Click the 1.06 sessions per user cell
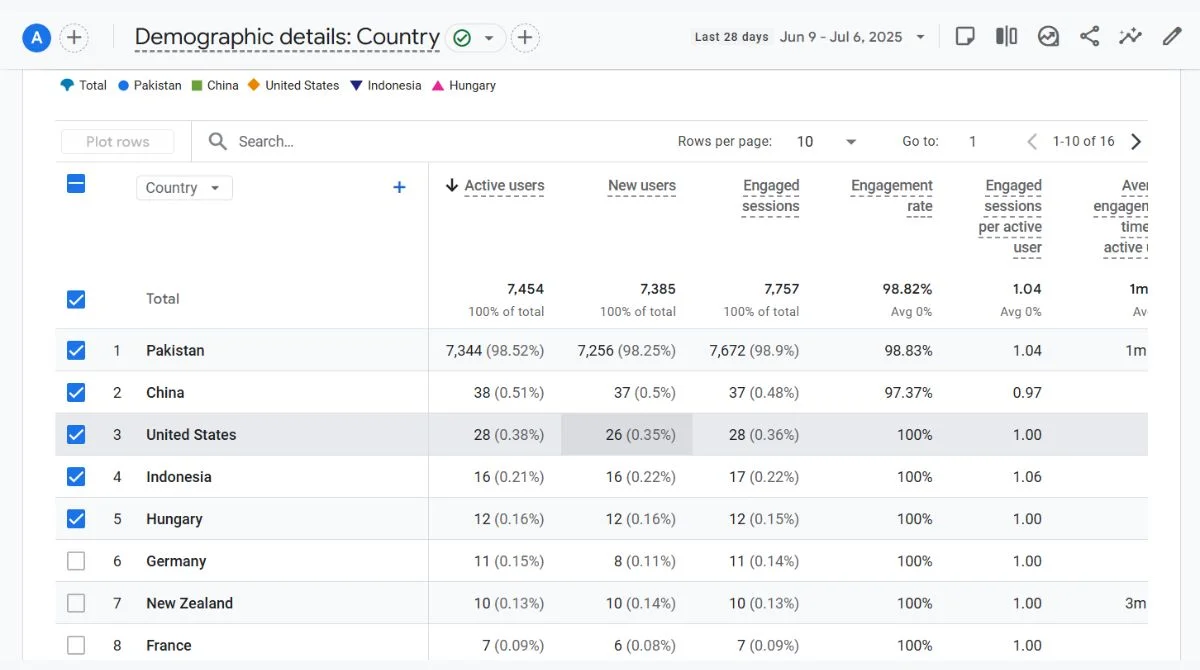The width and height of the screenshot is (1200, 670). pos(1027,477)
